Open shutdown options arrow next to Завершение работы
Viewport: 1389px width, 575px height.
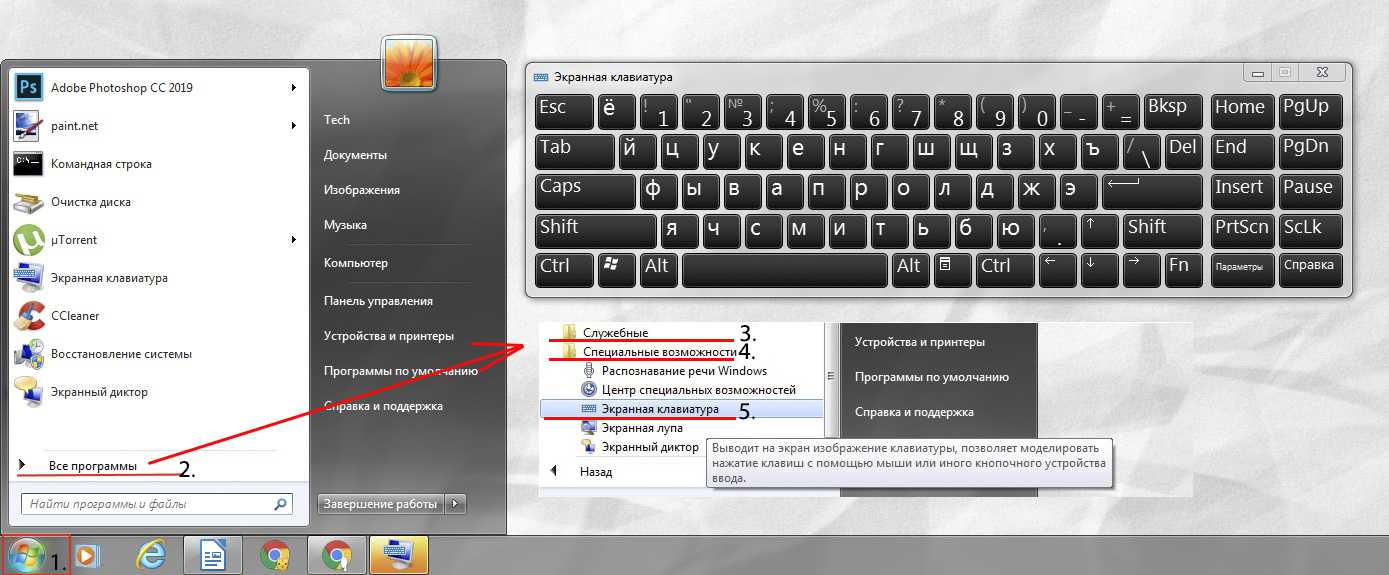[x=456, y=504]
